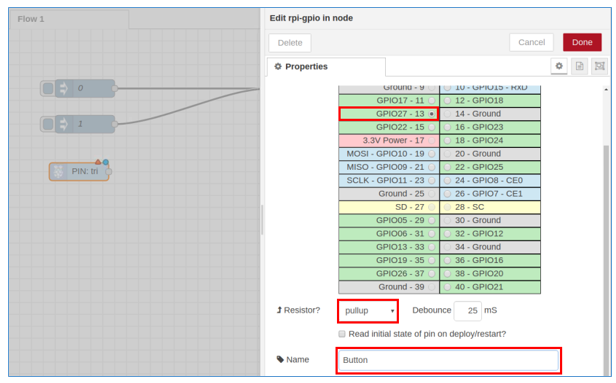This screenshot has width=616, height=383.
Task: Select radio for GPIO06 - 31
Action: [x=432, y=234]
